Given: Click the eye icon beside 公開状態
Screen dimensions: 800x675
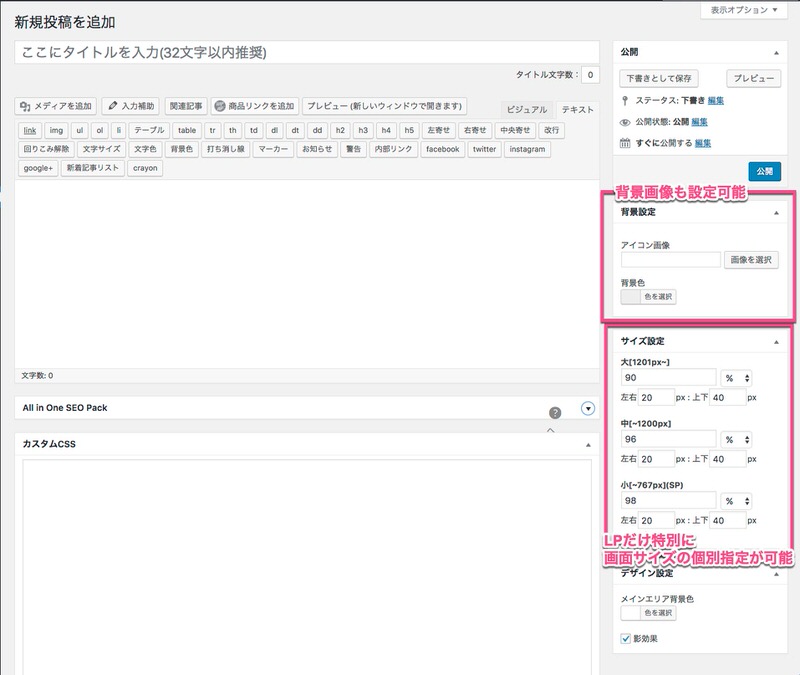Looking at the screenshot, I should (625, 122).
